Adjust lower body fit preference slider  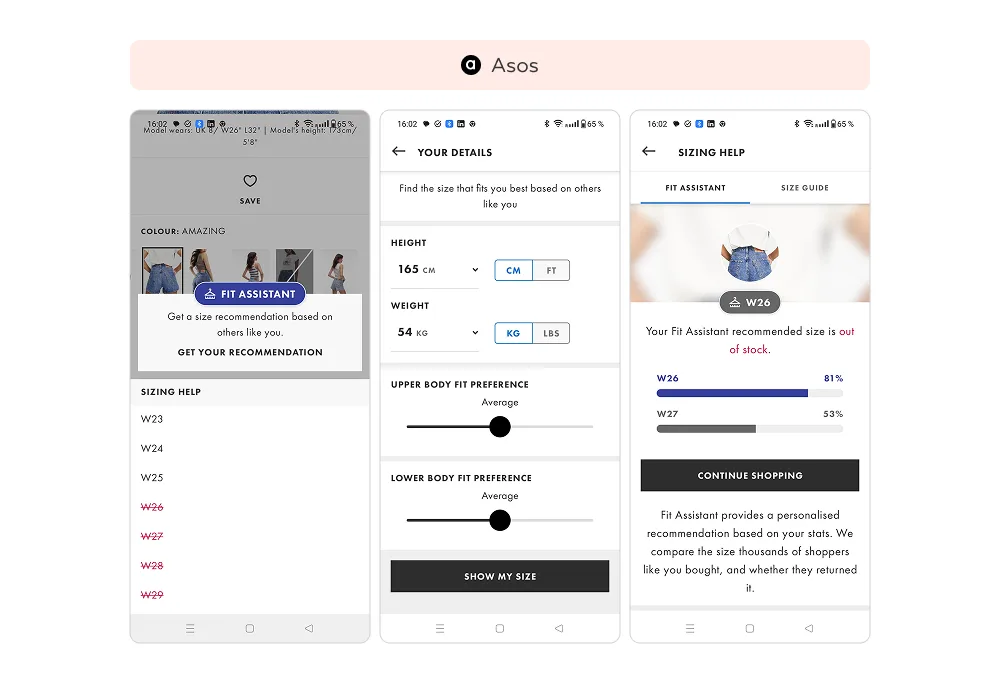[x=500, y=520]
